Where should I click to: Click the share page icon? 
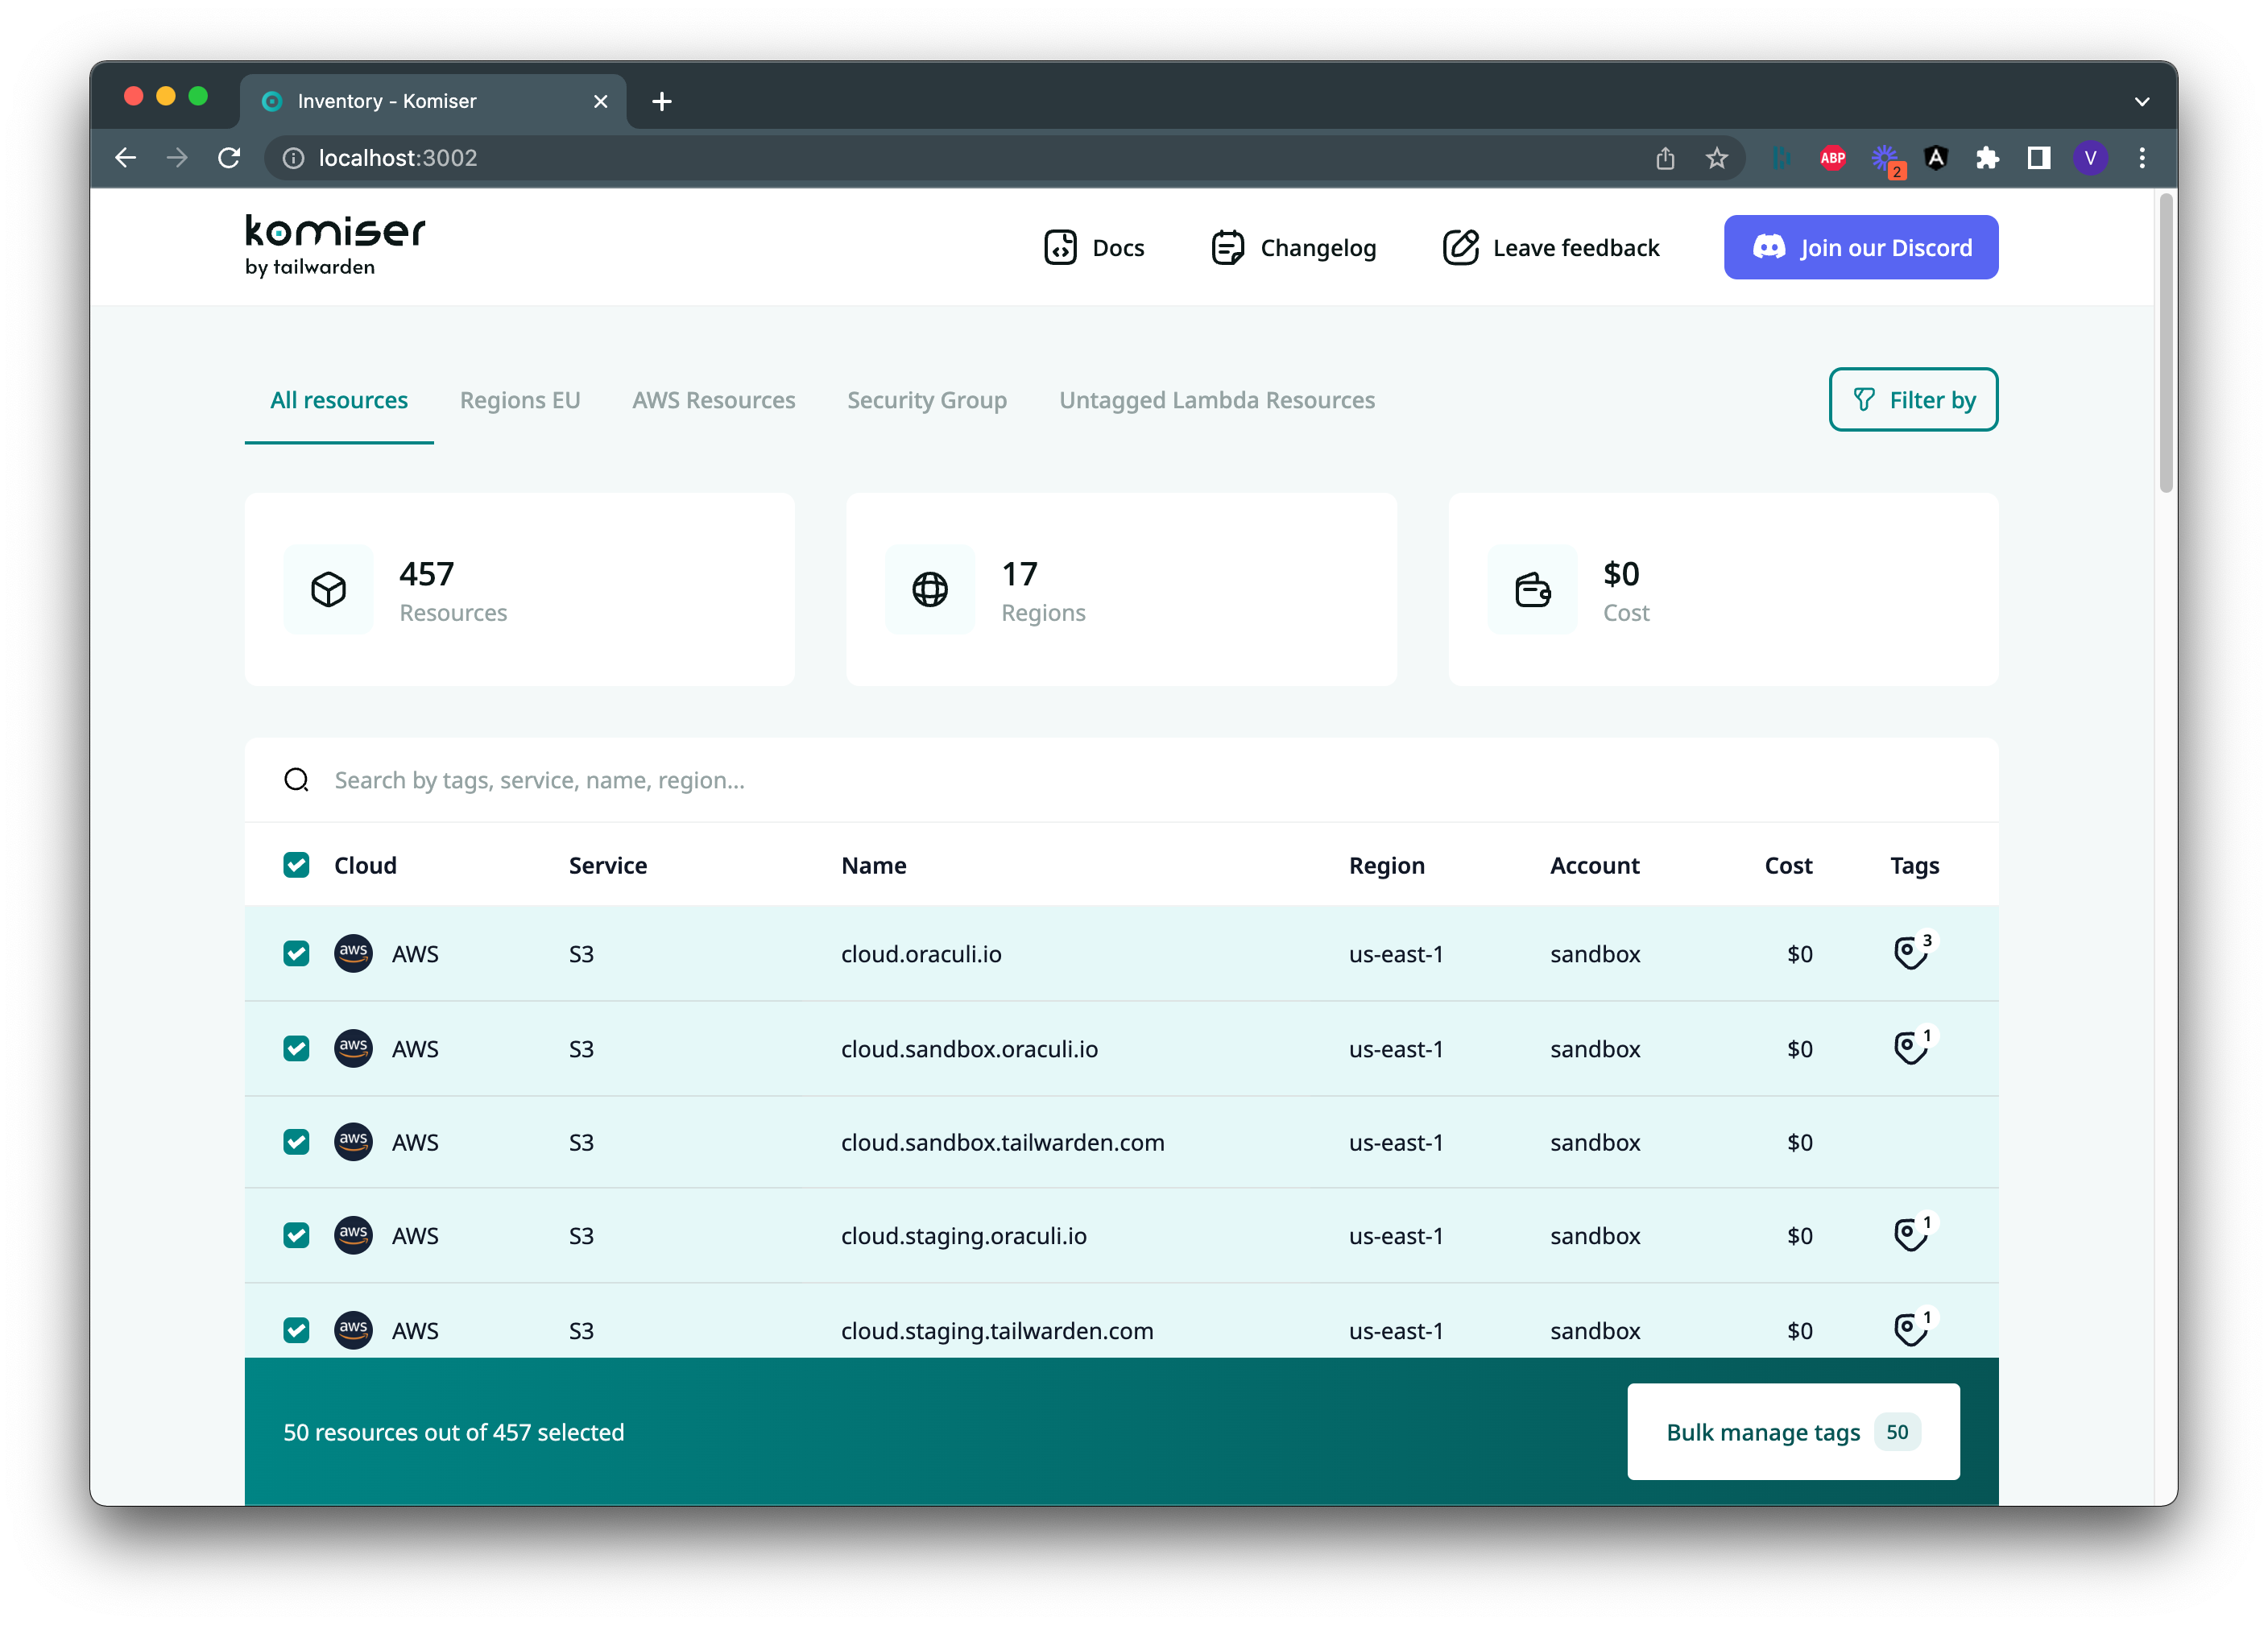pos(1664,158)
